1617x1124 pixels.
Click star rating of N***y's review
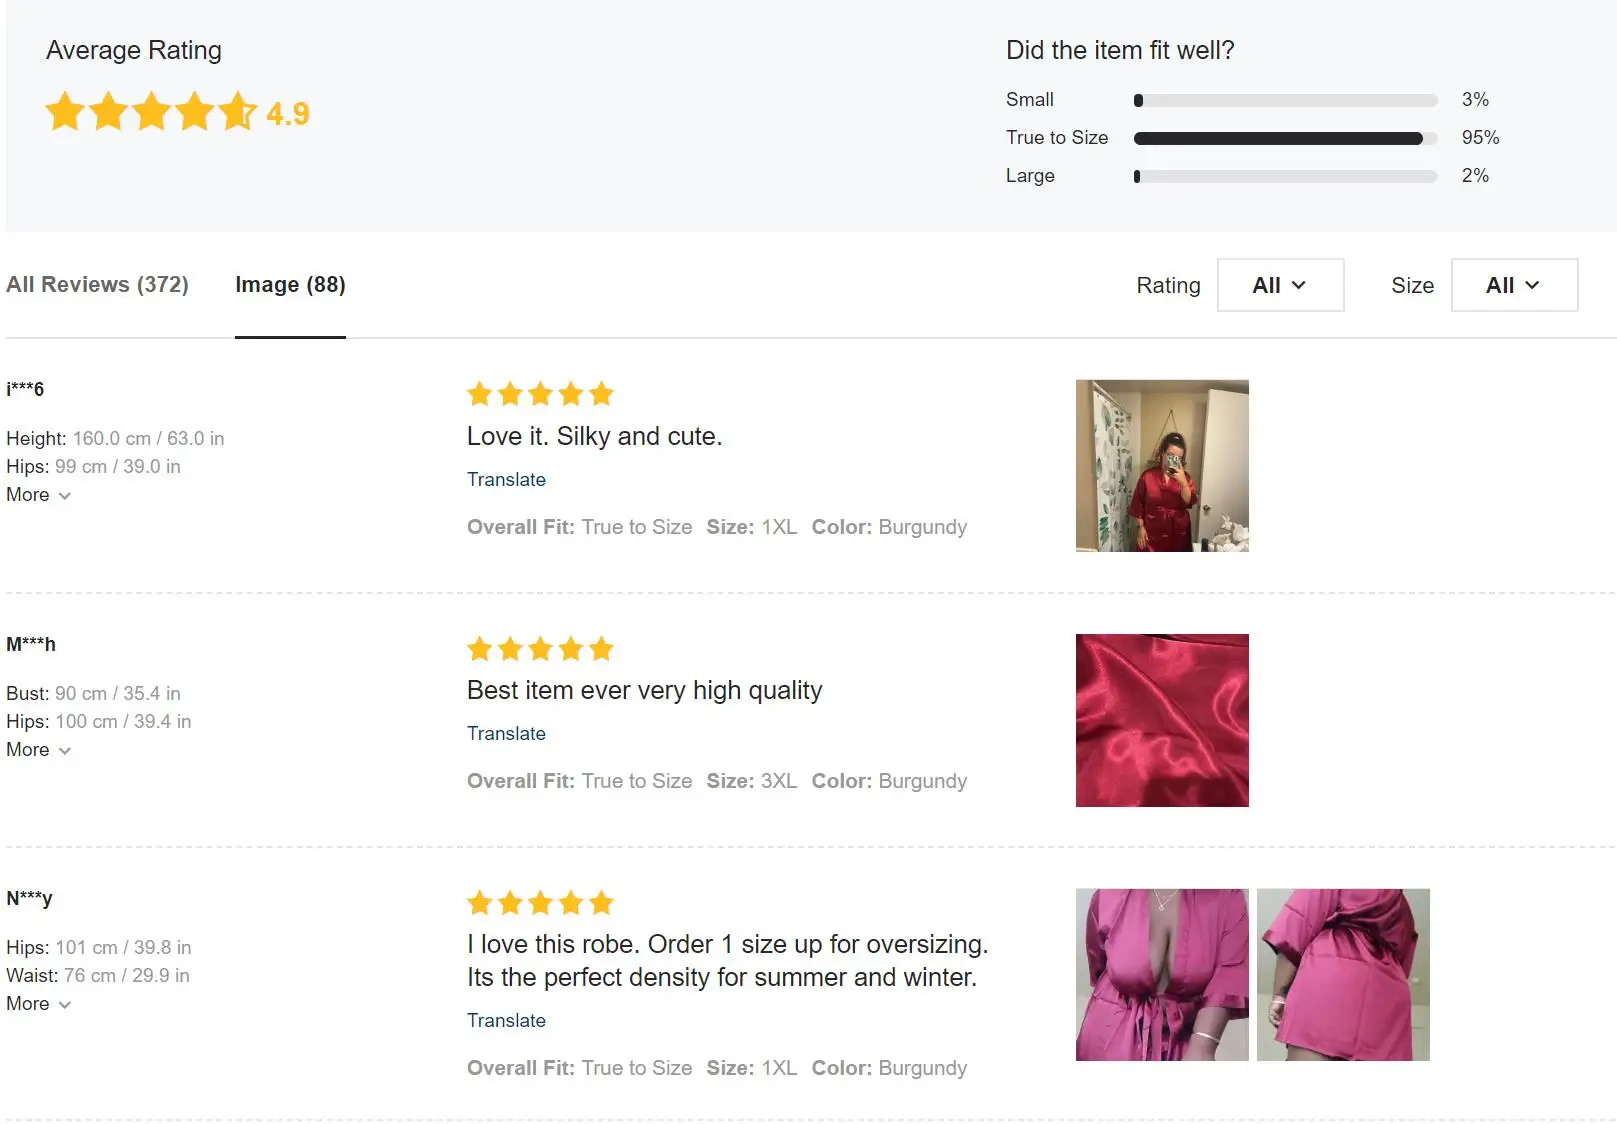pyautogui.click(x=540, y=904)
